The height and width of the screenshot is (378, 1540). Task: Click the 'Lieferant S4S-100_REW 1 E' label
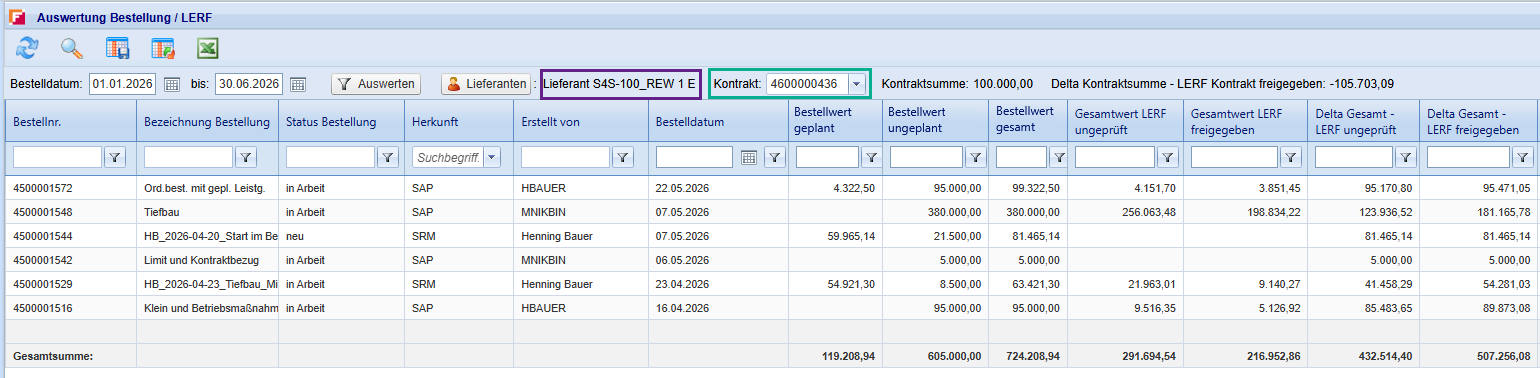coord(619,85)
